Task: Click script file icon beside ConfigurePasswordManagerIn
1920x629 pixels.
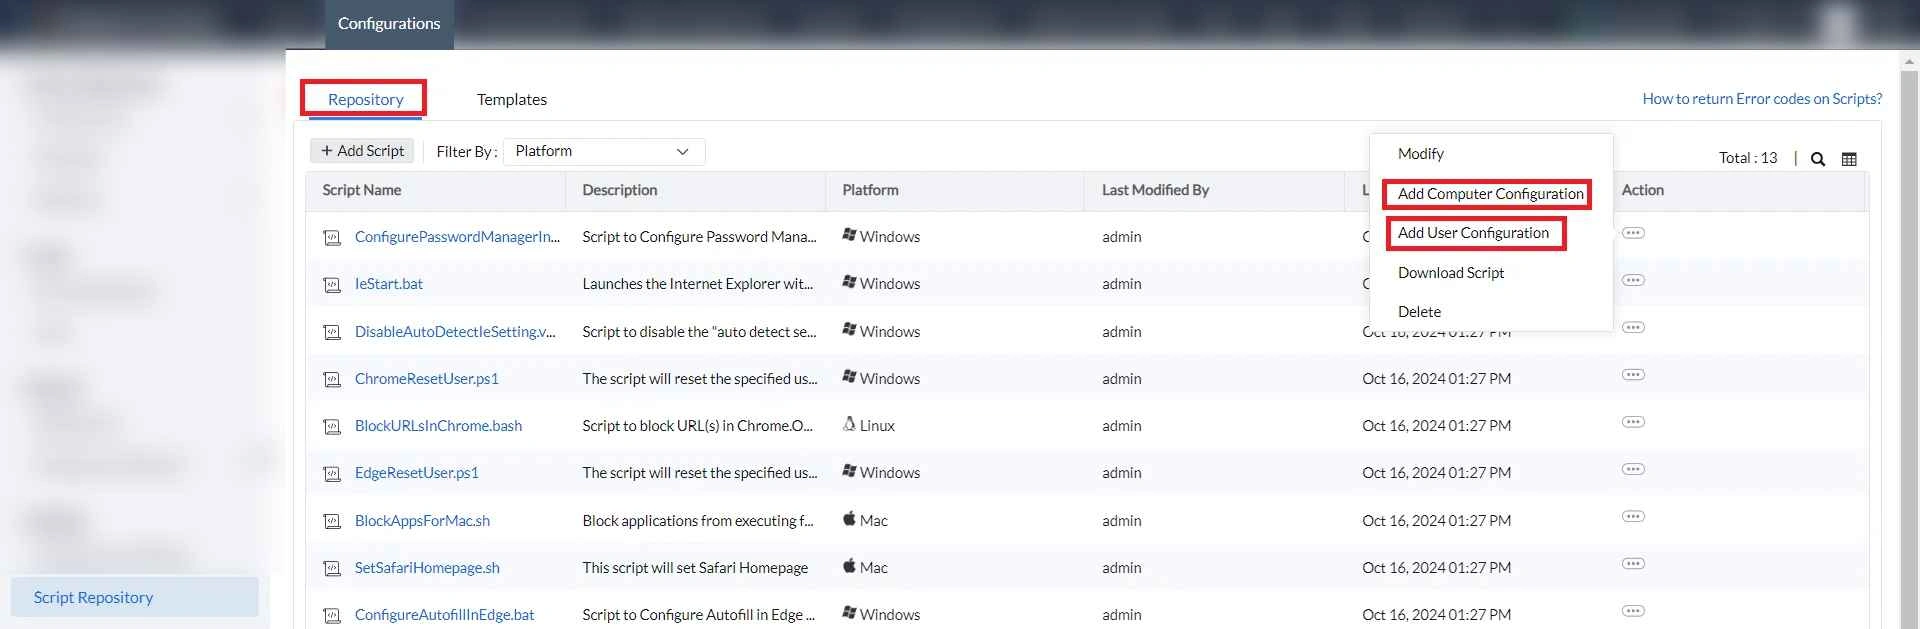Action: tap(332, 238)
